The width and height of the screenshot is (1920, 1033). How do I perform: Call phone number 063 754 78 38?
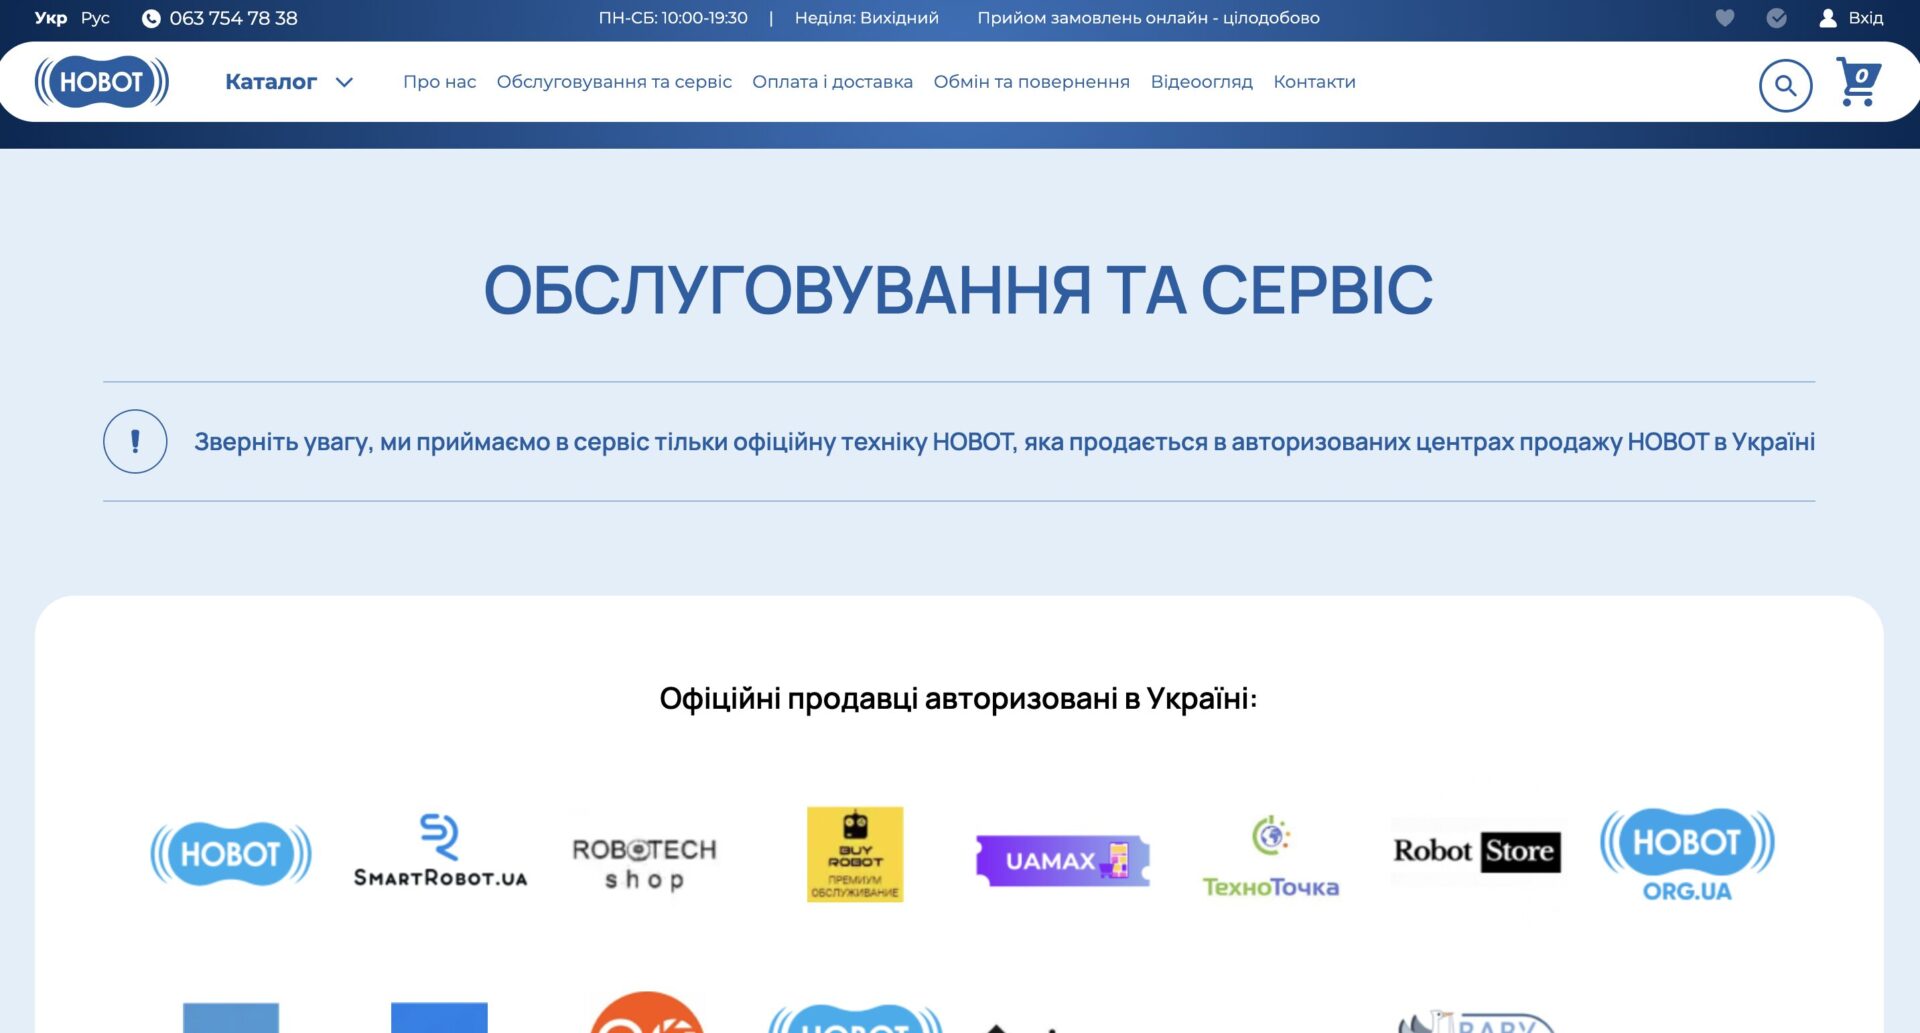(233, 18)
